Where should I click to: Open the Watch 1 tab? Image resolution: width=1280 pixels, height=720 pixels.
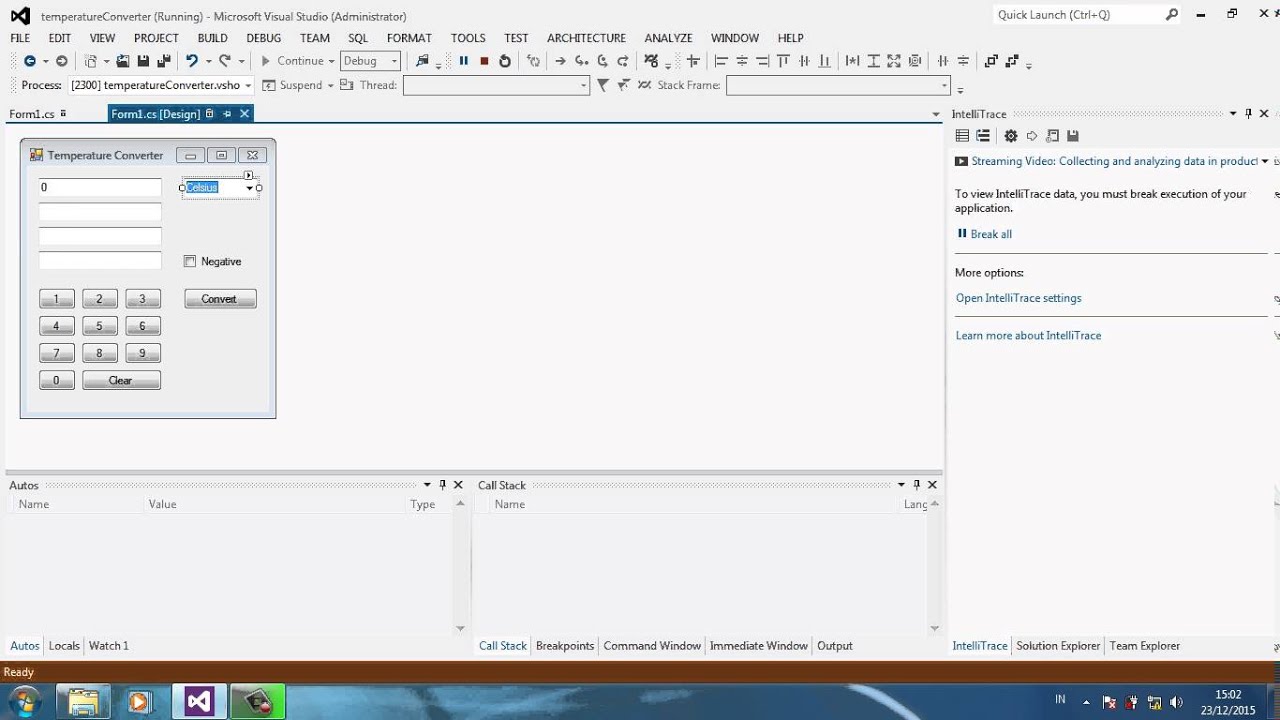click(x=109, y=646)
